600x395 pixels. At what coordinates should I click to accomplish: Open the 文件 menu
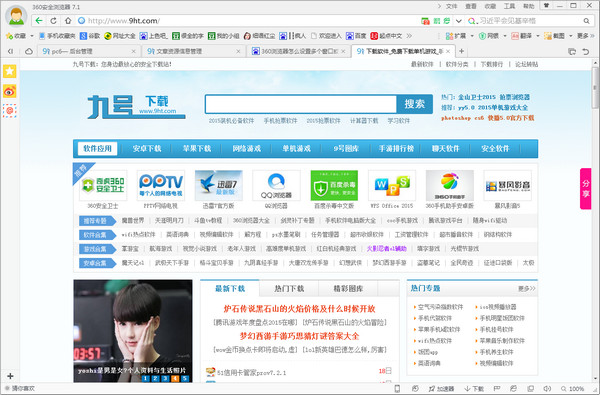tap(452, 6)
